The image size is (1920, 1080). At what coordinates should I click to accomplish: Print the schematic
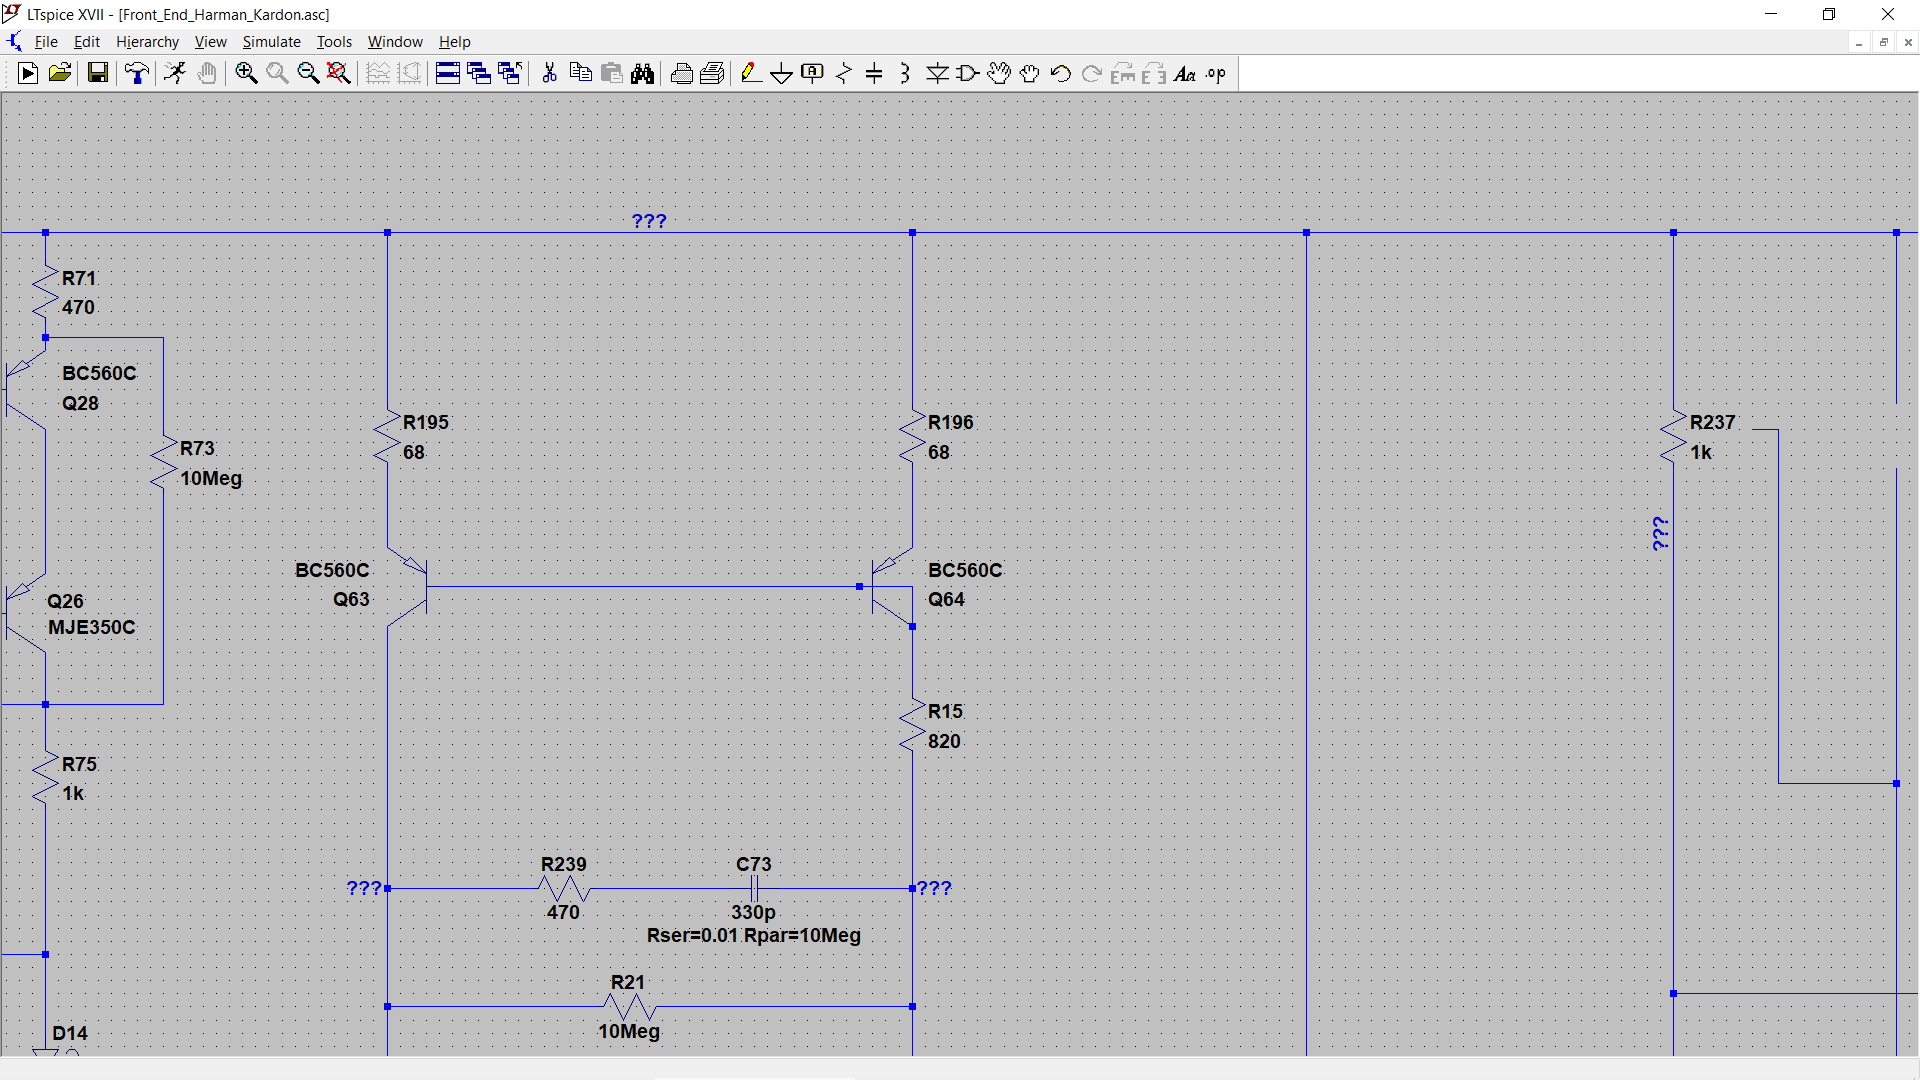pos(681,73)
